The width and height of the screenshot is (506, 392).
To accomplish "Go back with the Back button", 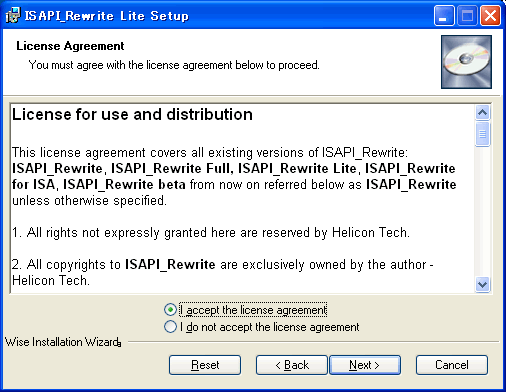I will tap(292, 365).
